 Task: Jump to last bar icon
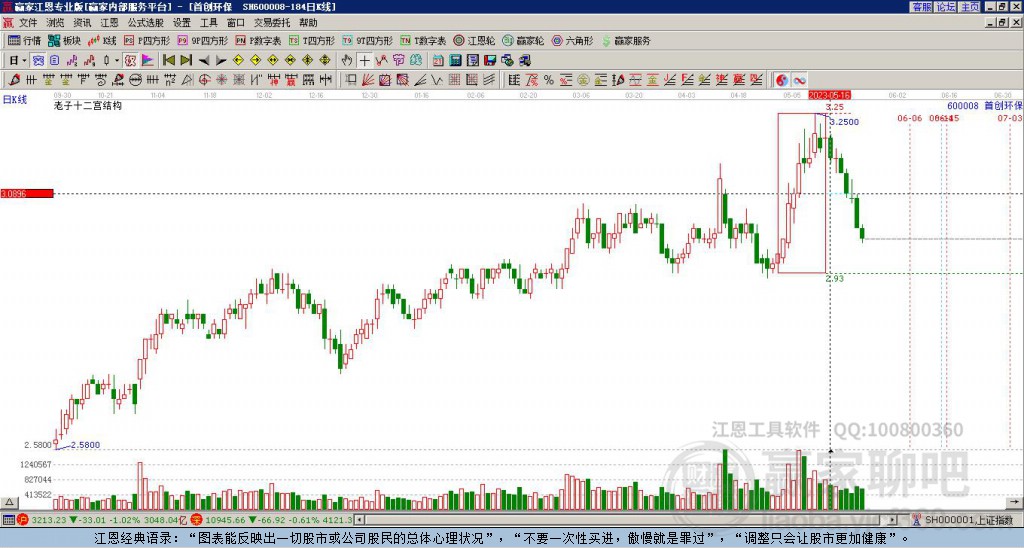point(186,61)
